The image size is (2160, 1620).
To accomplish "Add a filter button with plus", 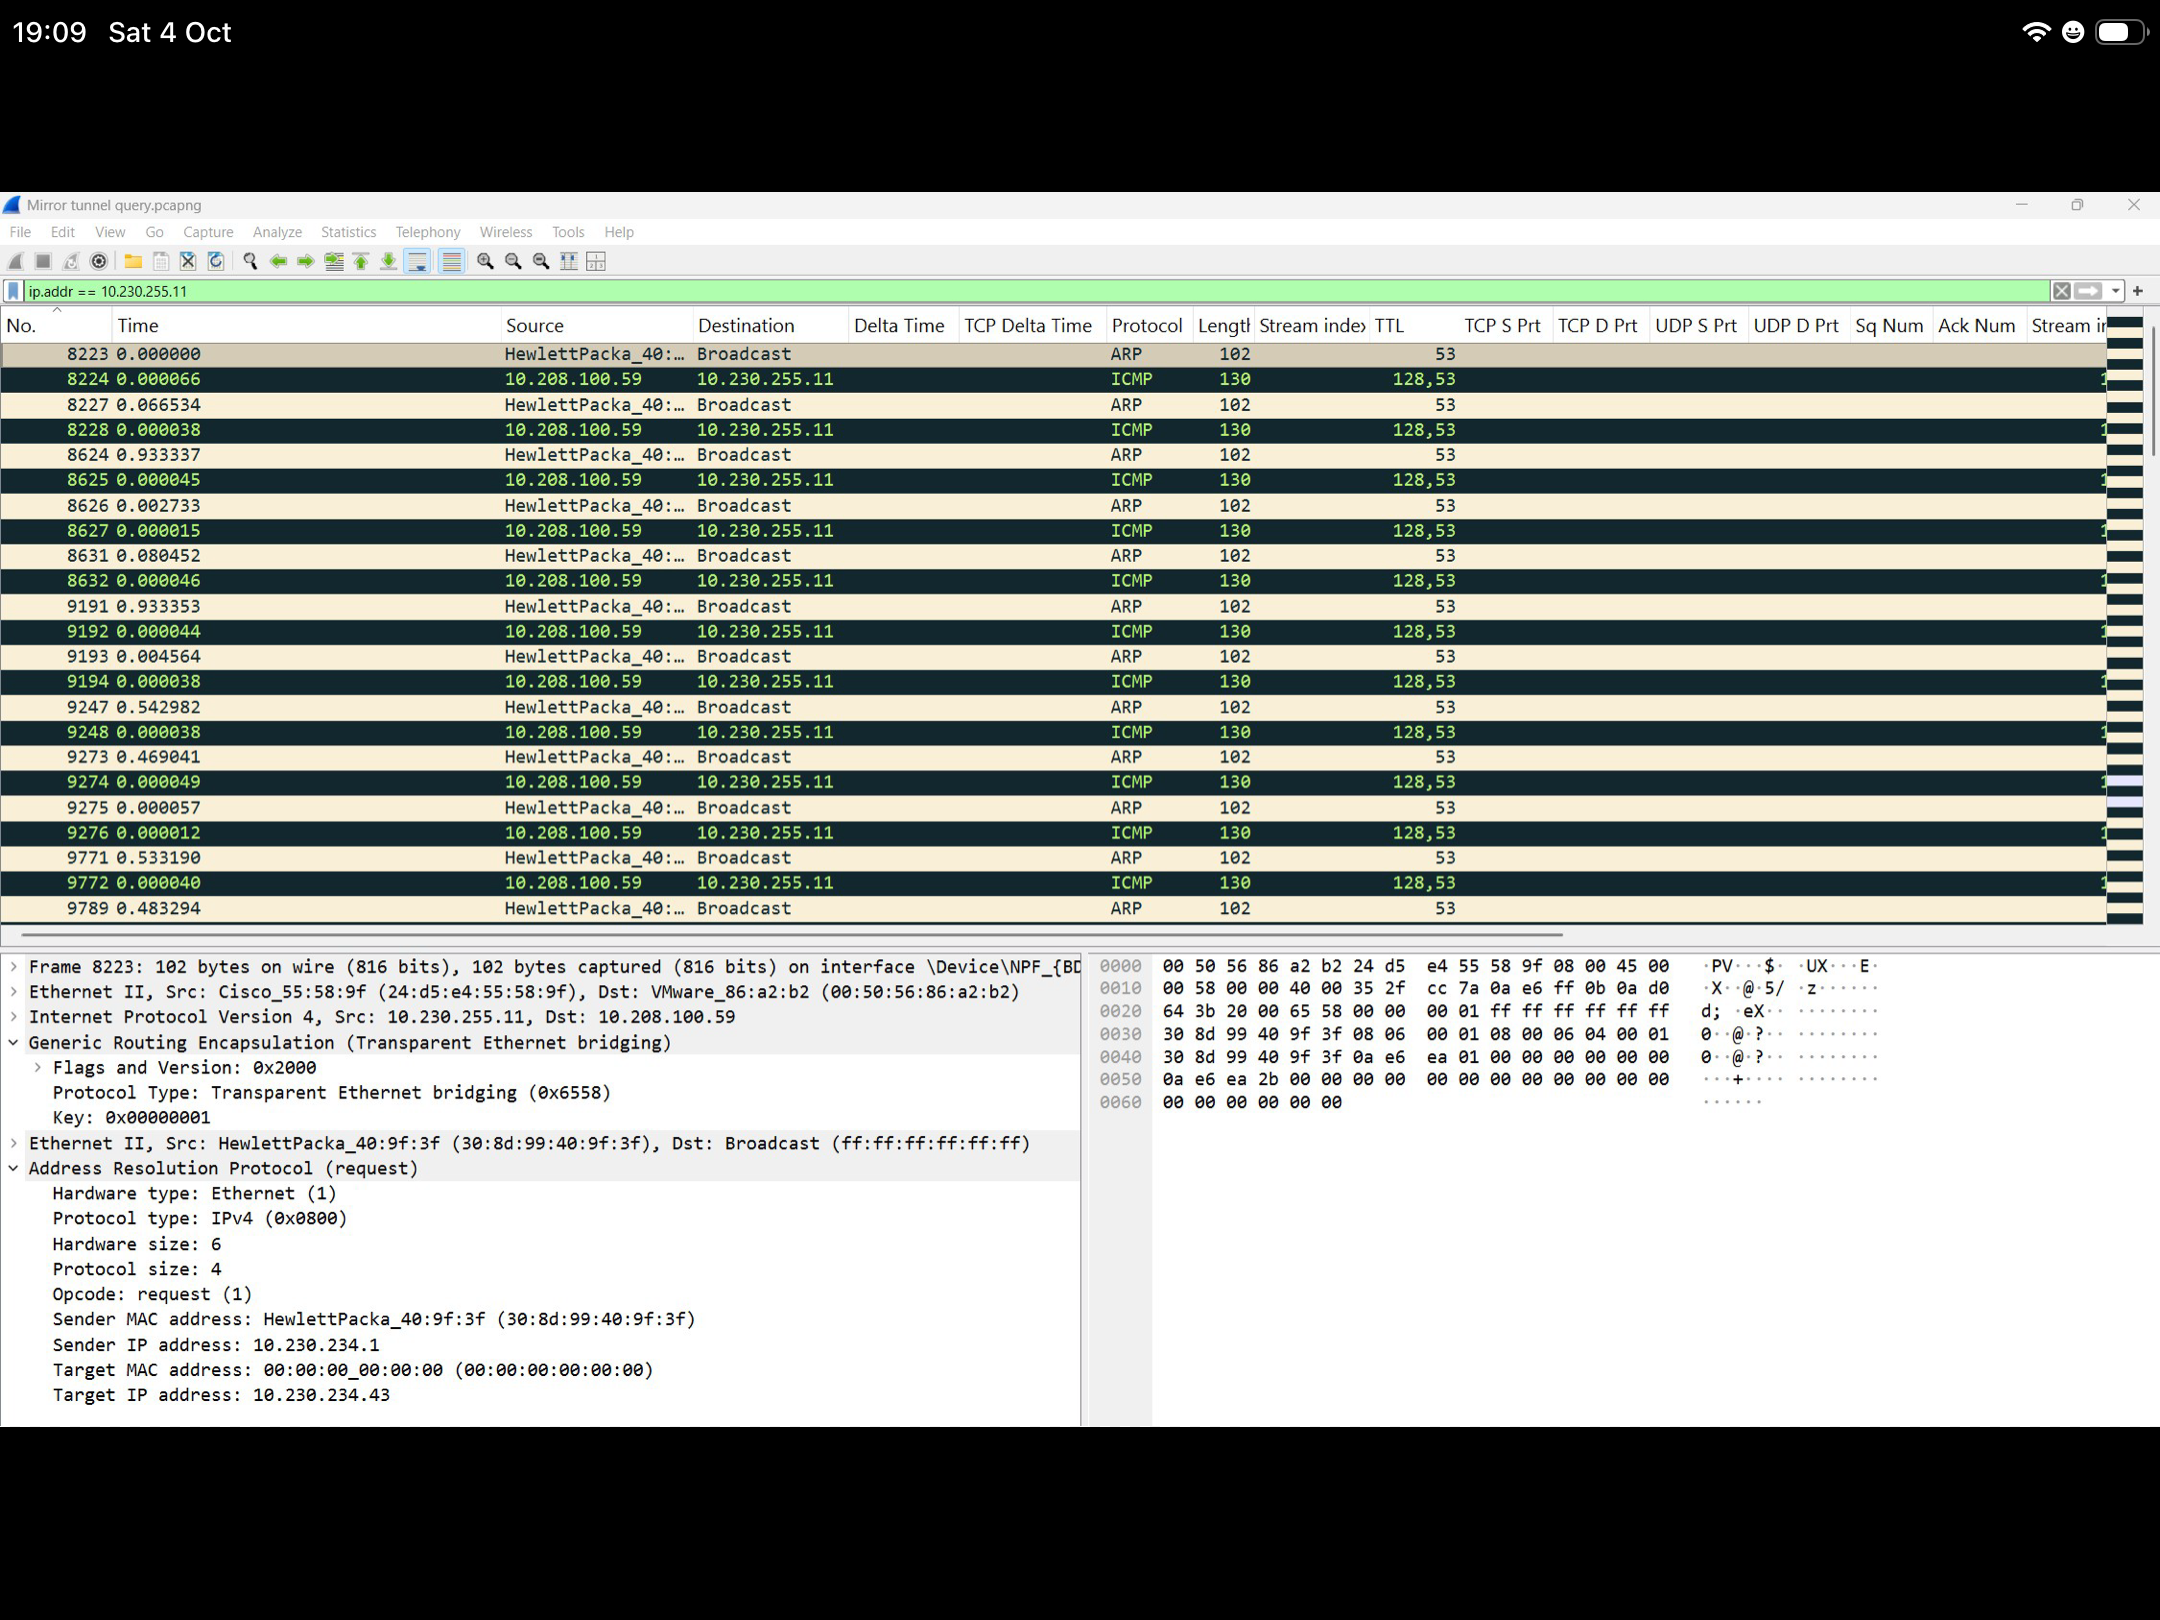I will (x=2138, y=291).
